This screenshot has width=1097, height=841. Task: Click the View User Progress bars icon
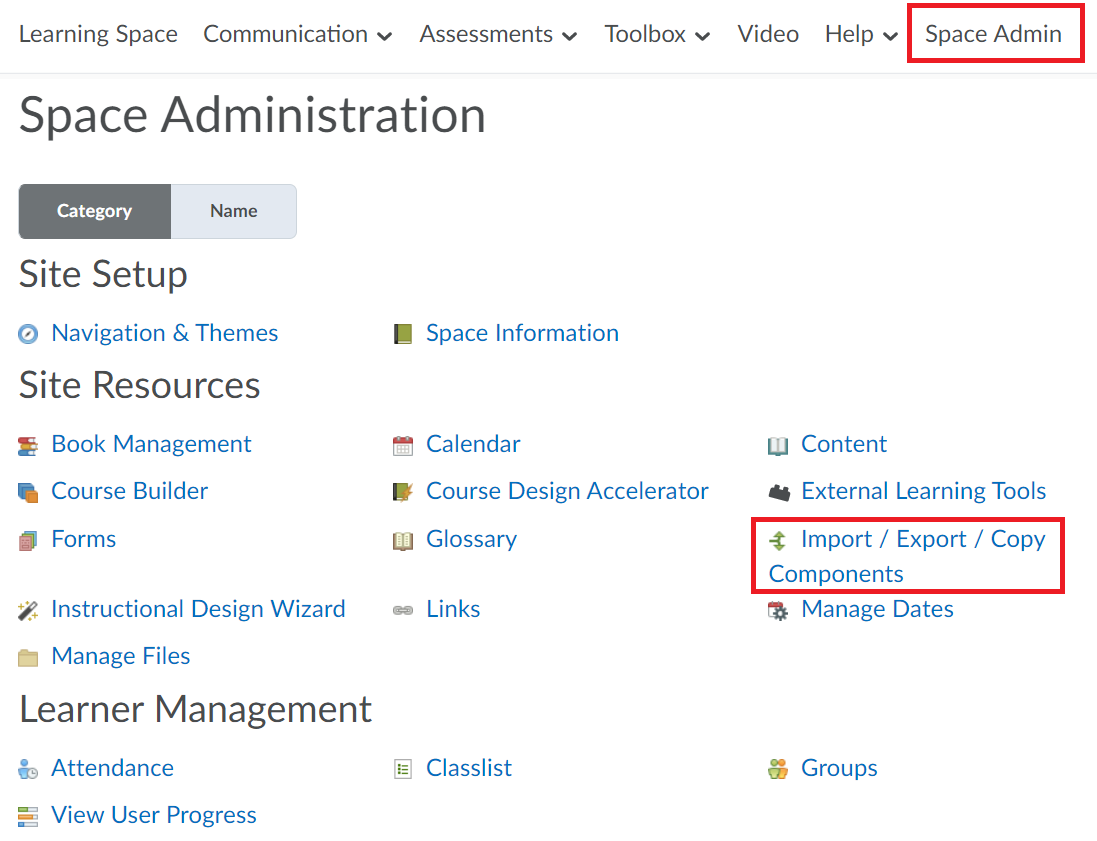tap(28, 817)
